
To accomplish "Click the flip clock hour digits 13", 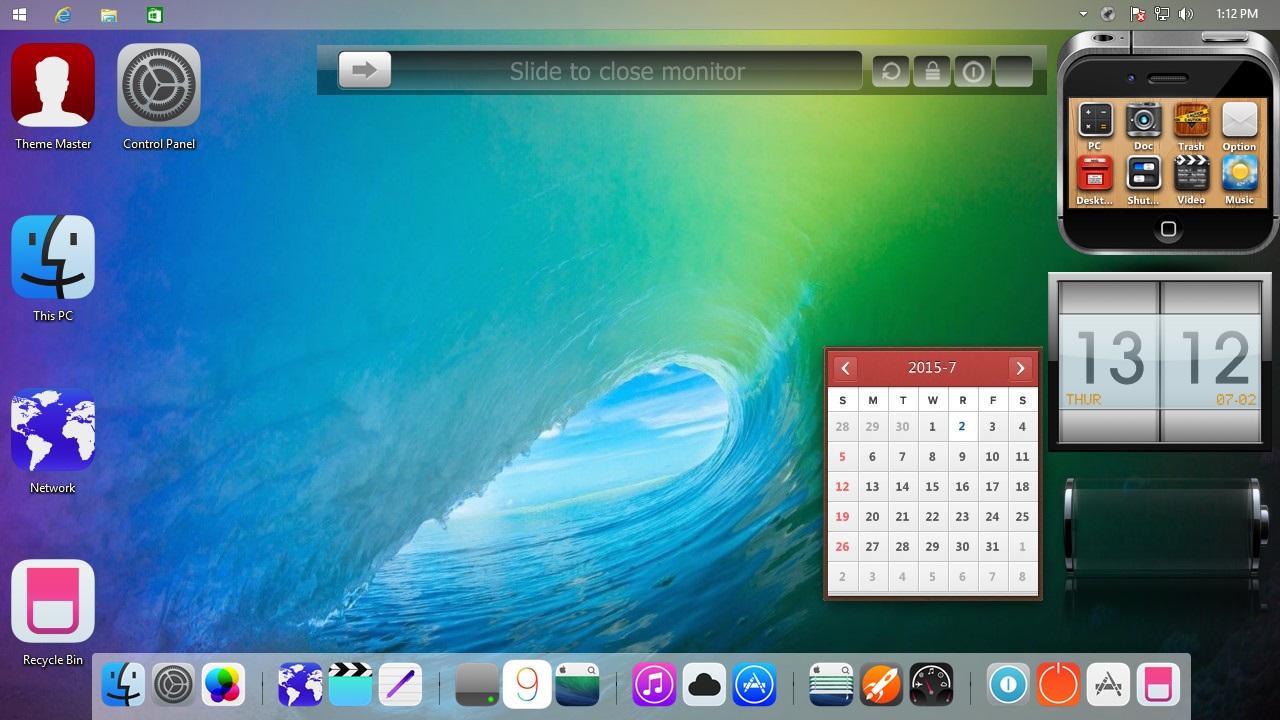I will click(1109, 360).
